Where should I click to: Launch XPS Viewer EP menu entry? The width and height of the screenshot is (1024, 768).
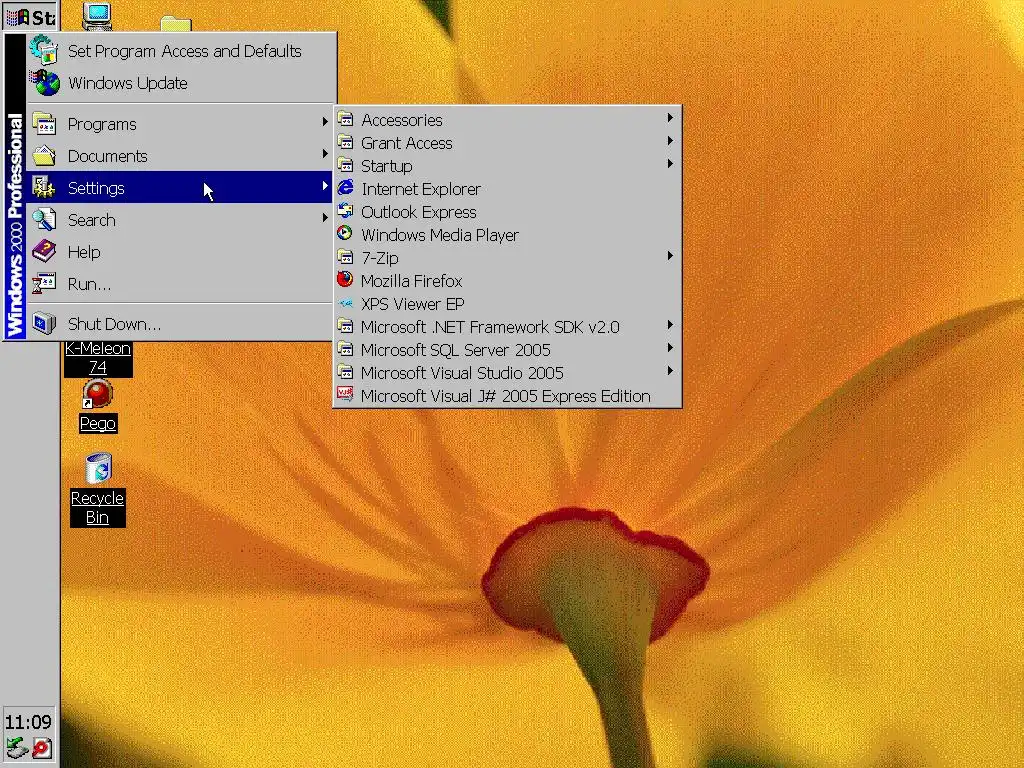(507, 304)
